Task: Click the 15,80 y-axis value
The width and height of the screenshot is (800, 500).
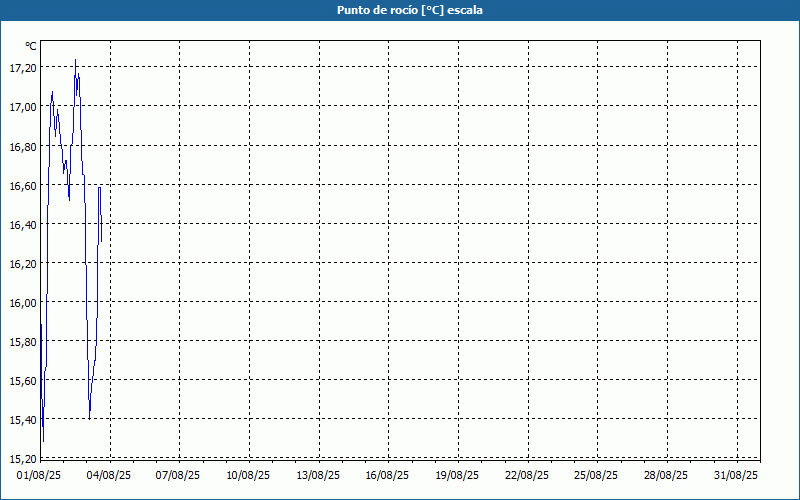Action: click(x=23, y=342)
